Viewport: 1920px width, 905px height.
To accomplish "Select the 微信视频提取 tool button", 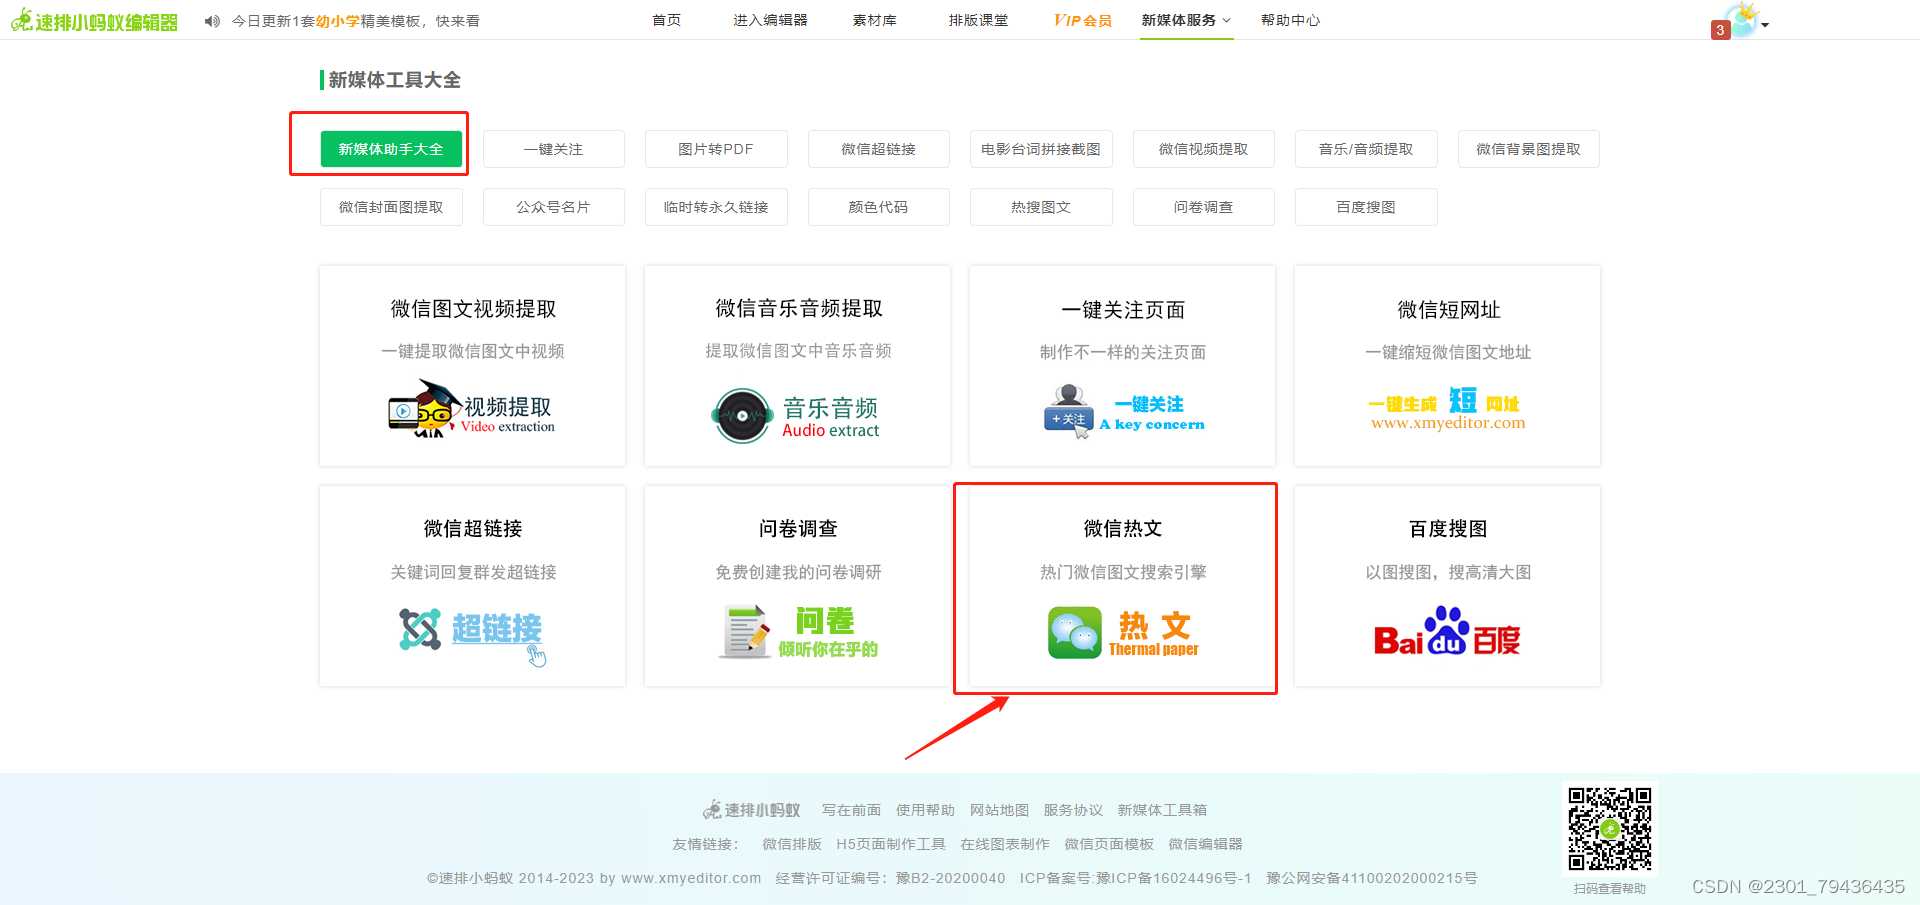I will point(1204,149).
